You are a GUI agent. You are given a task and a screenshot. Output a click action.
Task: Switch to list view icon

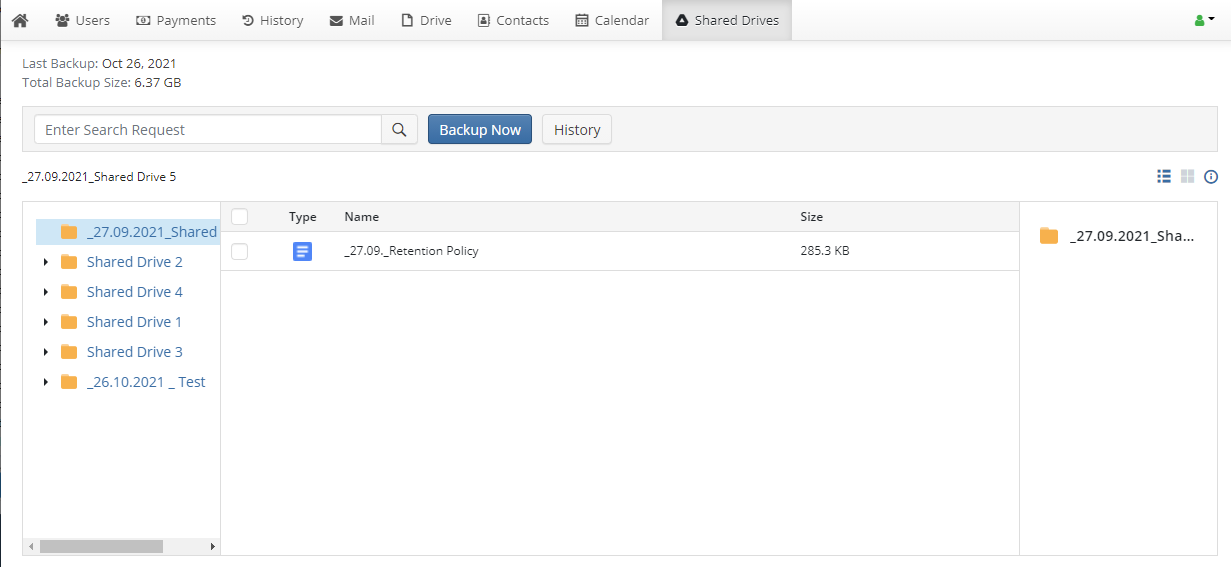(1164, 177)
